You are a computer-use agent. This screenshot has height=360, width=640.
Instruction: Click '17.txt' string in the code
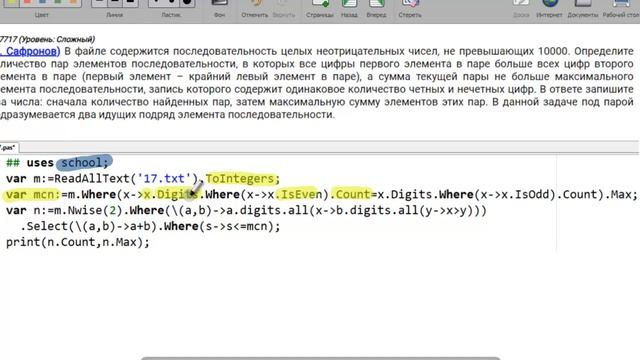tap(165, 179)
